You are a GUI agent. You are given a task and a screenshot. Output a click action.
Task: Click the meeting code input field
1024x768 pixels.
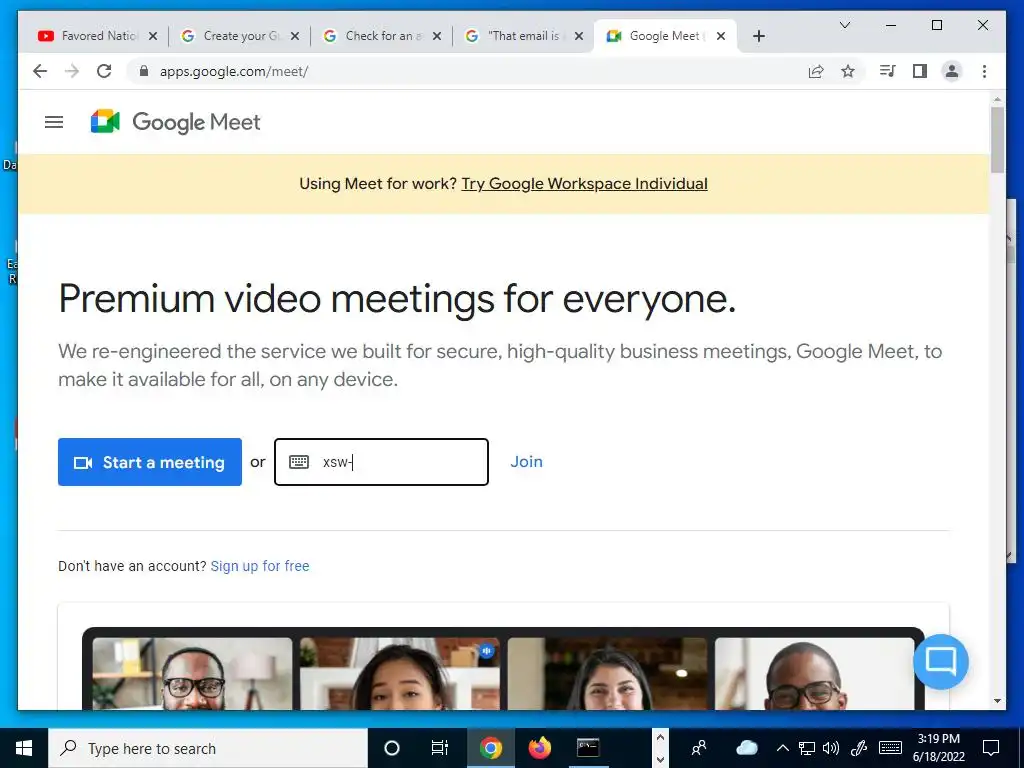(381, 462)
